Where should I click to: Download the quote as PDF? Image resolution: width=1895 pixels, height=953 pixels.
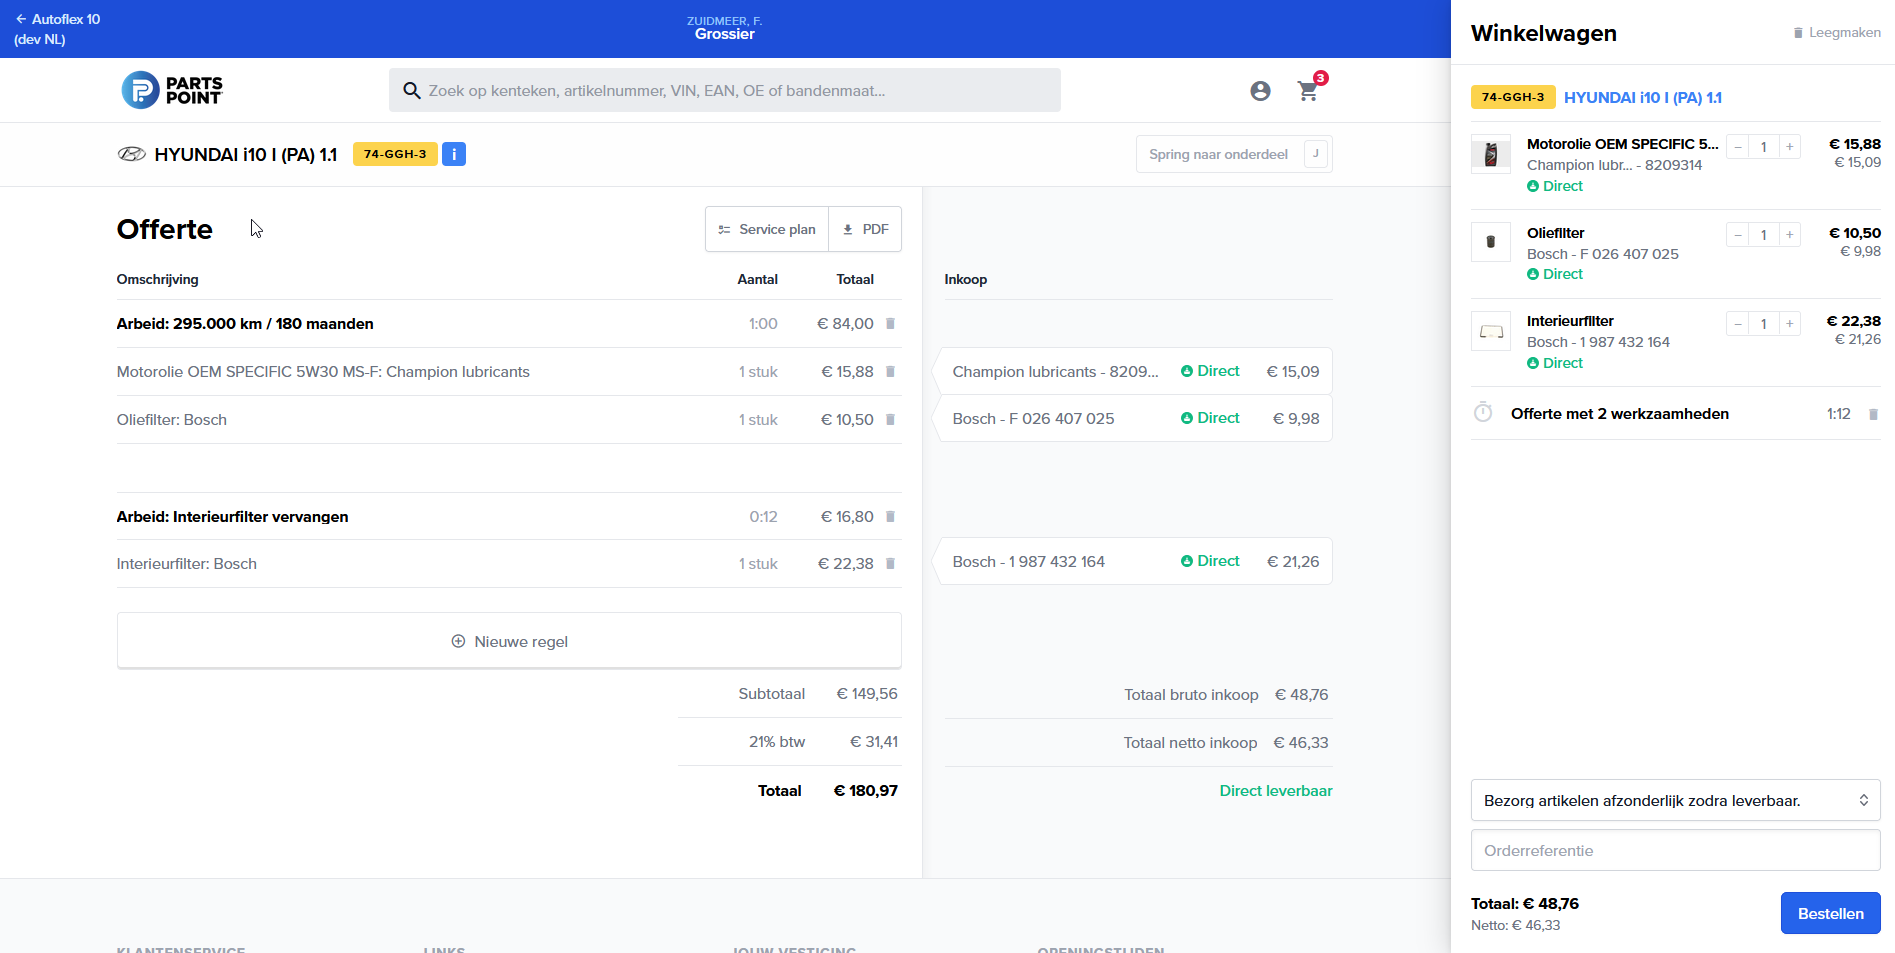(865, 229)
